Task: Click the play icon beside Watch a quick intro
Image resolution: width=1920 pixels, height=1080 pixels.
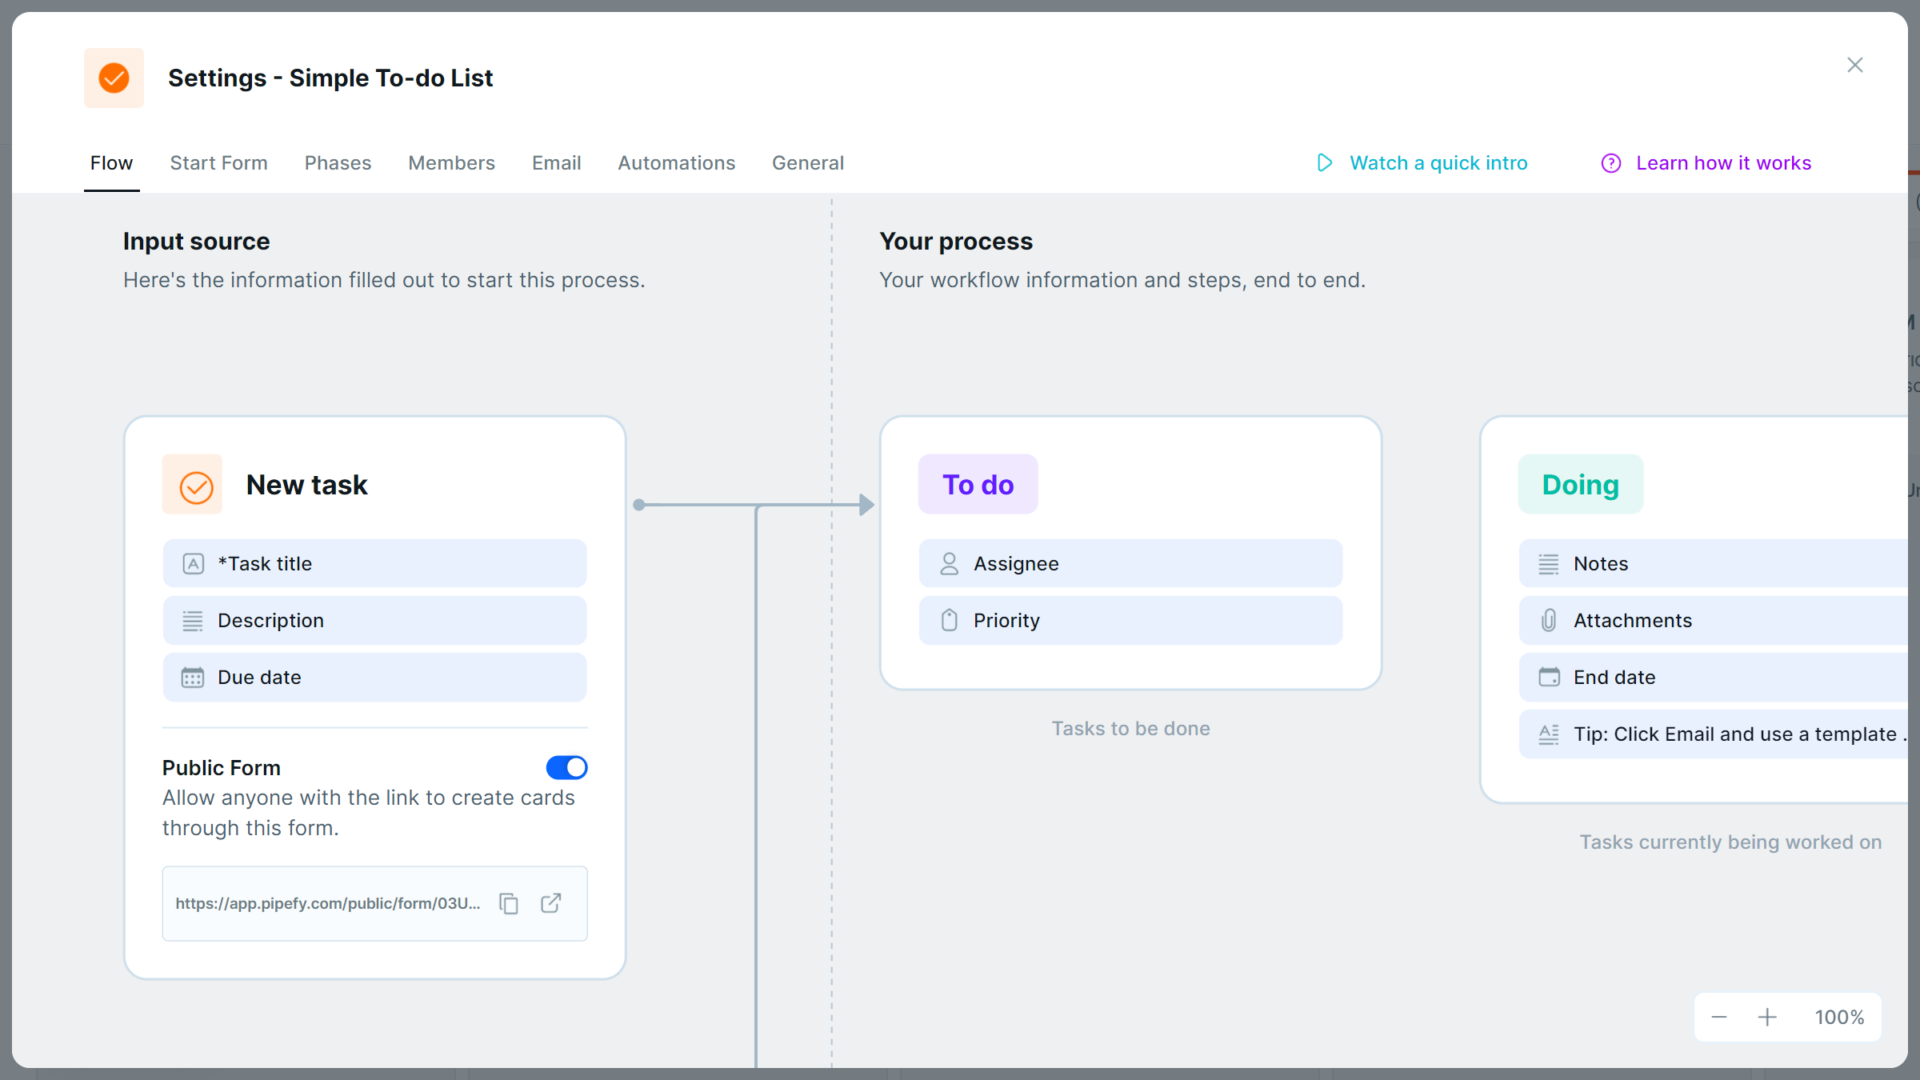Action: point(1324,162)
